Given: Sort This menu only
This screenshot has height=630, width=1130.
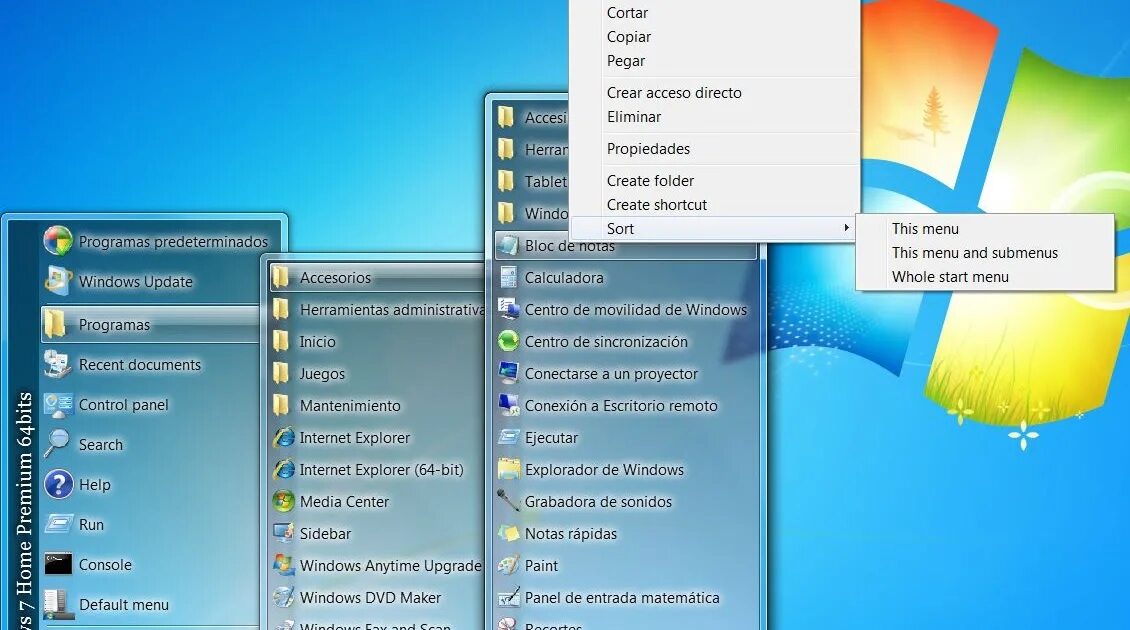Looking at the screenshot, I should (925, 229).
